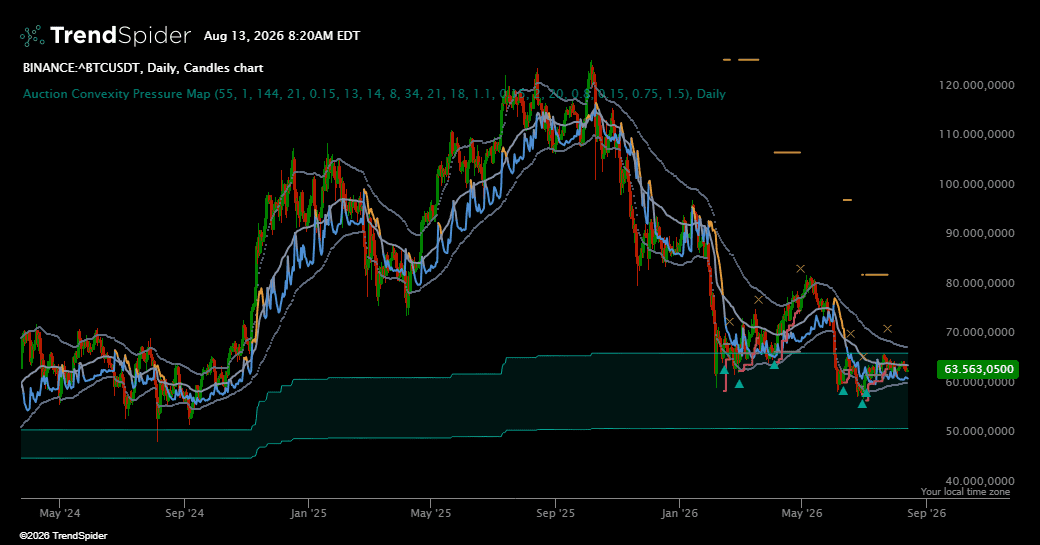This screenshot has width=1040, height=545.
Task: Click the 50.000,0000 price axis label
Action: [976, 431]
